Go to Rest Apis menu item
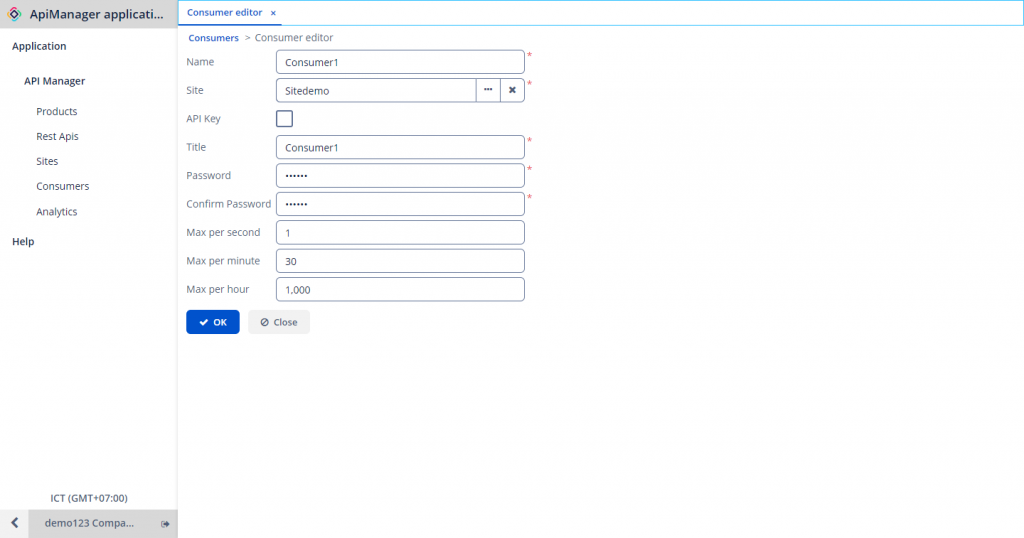Image resolution: width=1024 pixels, height=538 pixels. 57,136
